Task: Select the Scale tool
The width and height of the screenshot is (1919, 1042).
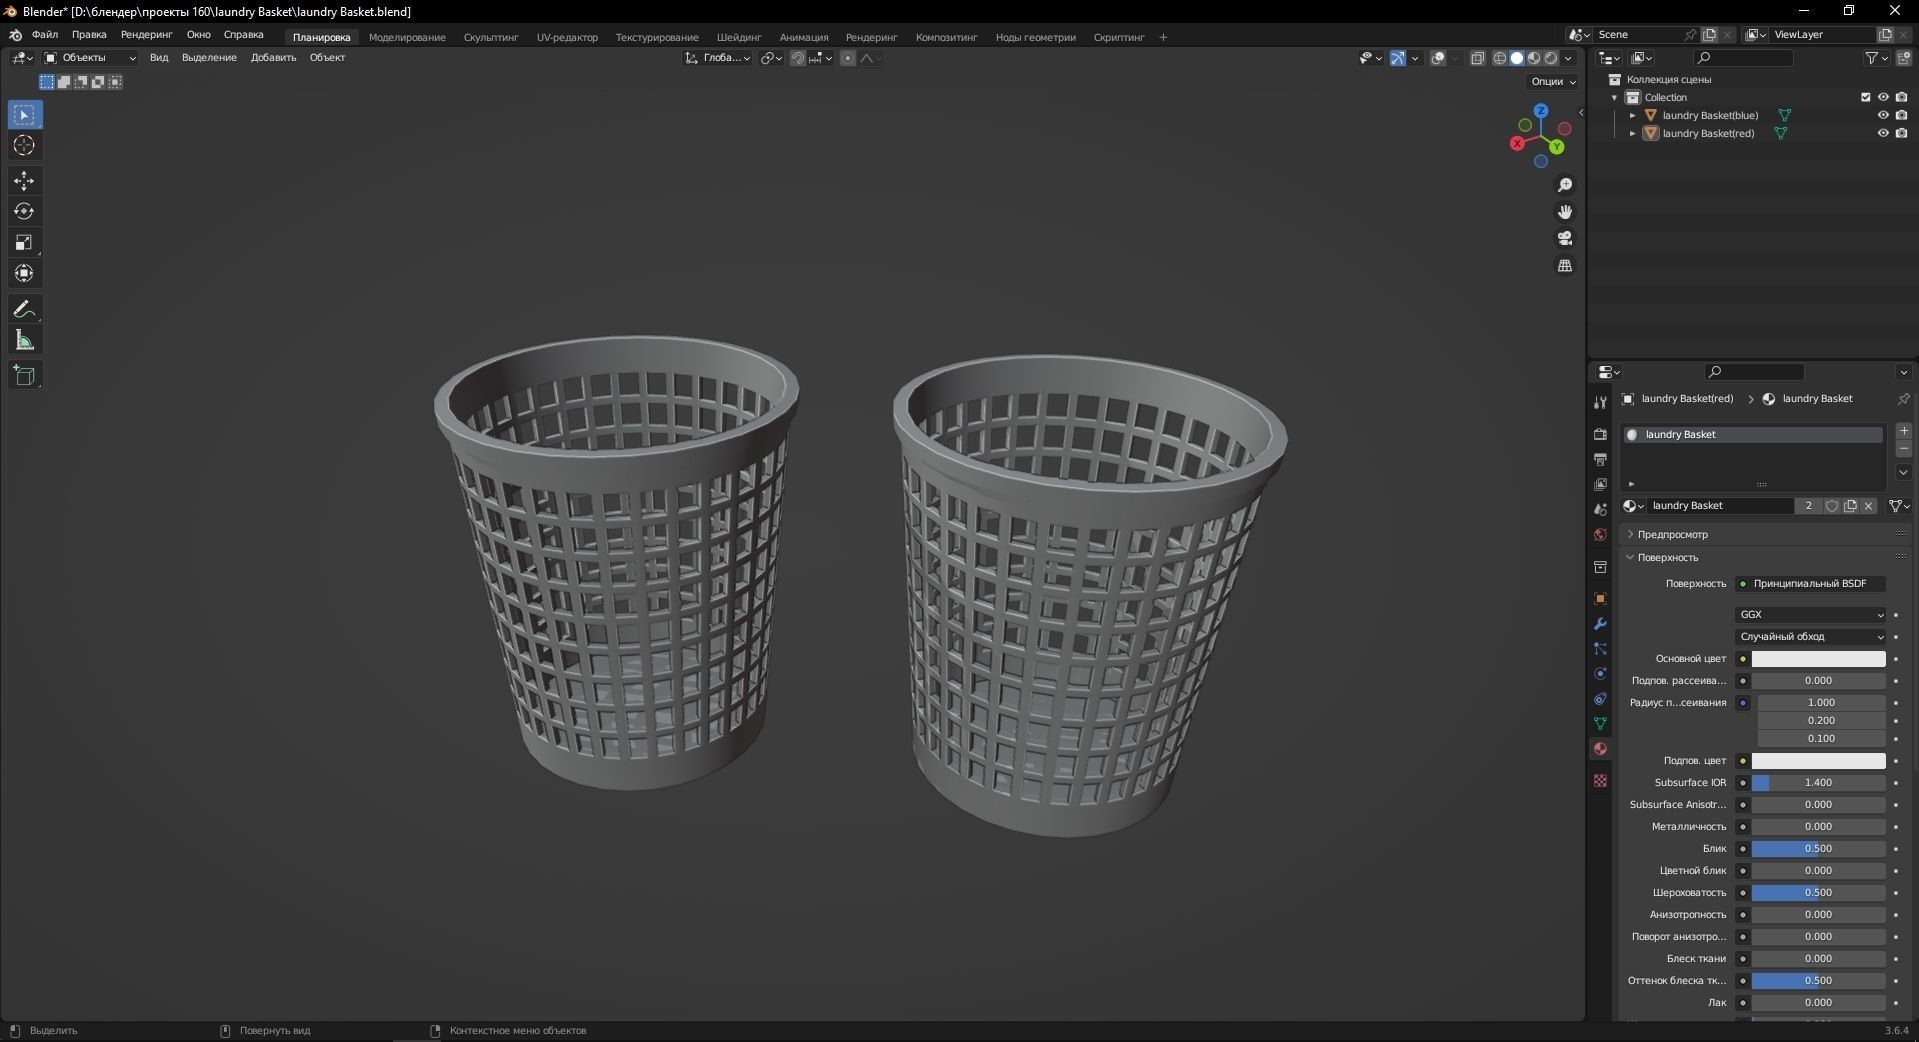Action: point(25,243)
